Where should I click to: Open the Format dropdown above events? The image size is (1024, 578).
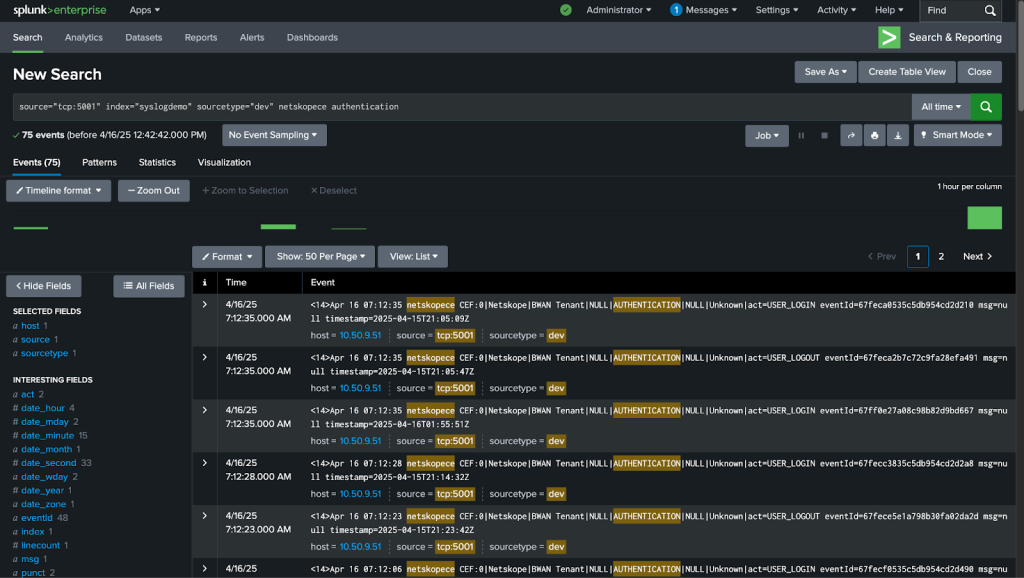[227, 257]
